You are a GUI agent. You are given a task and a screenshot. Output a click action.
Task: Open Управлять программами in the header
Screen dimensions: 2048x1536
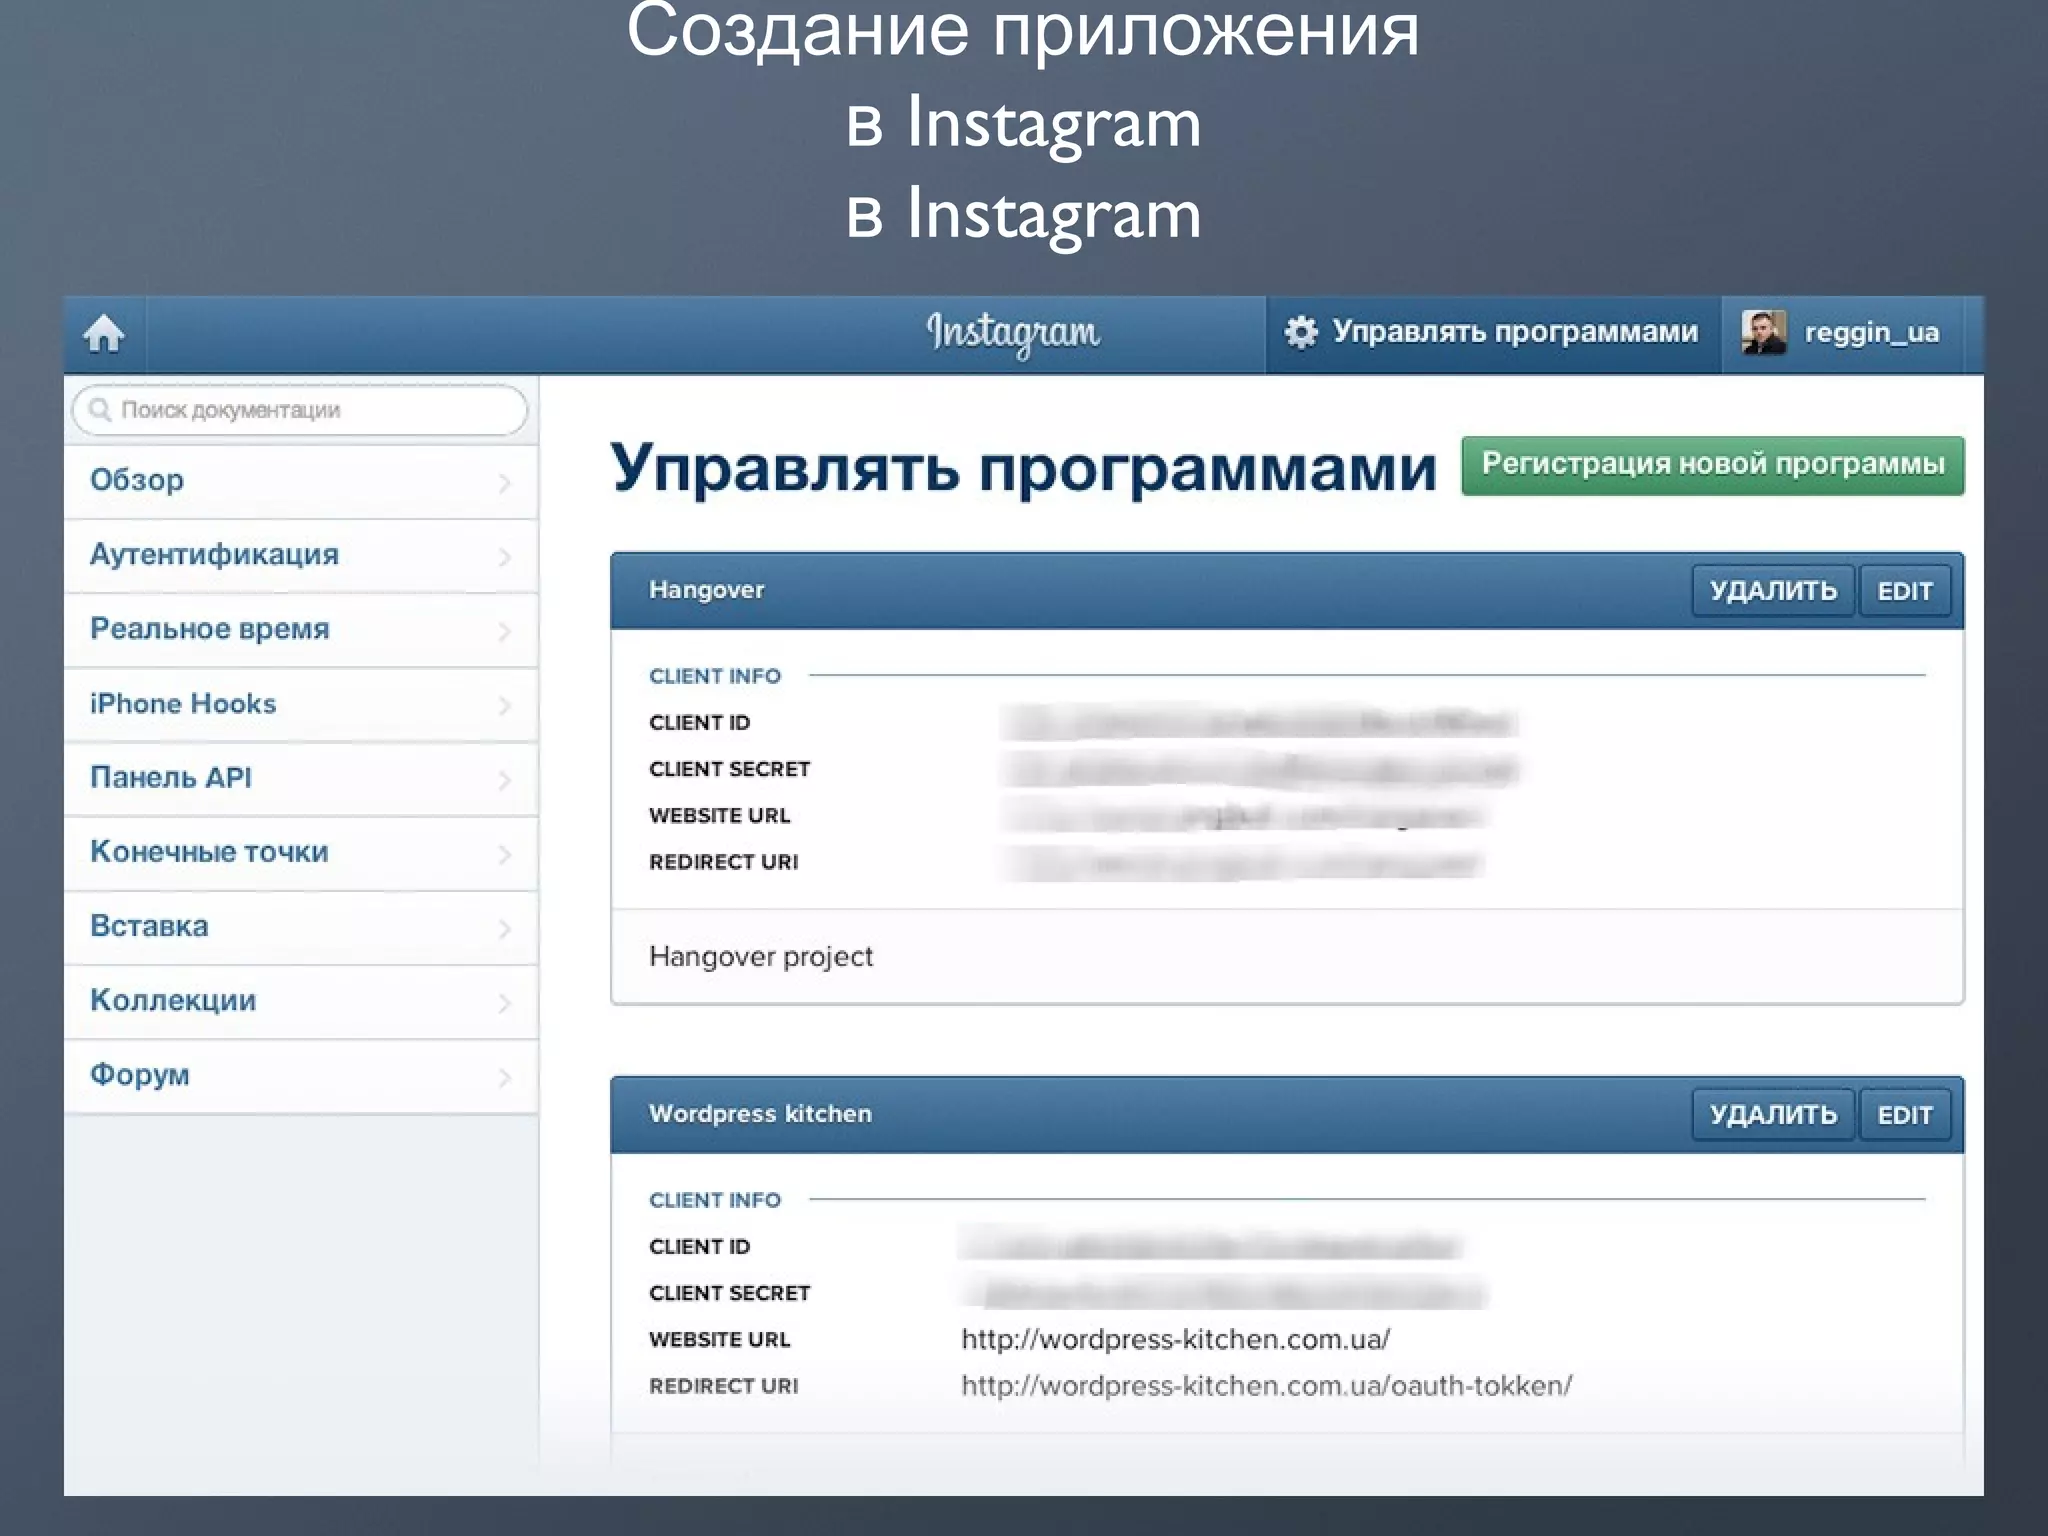1493,333
